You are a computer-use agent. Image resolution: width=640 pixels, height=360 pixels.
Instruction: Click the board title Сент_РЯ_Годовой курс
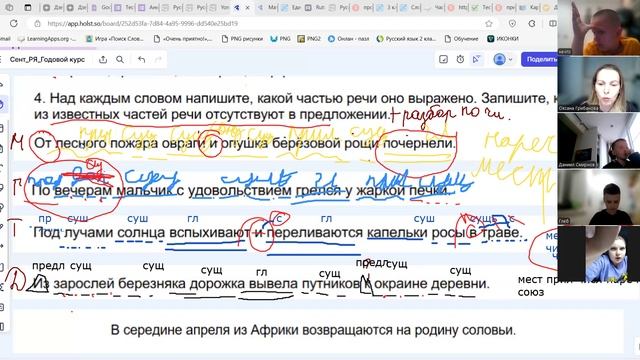pyautogui.click(x=47, y=60)
